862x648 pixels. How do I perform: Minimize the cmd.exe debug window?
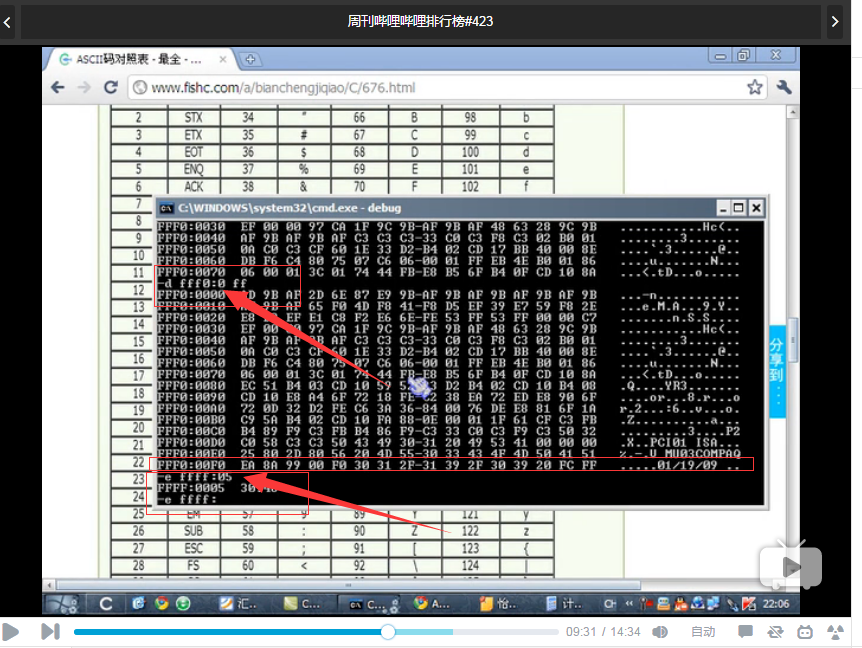click(x=723, y=208)
